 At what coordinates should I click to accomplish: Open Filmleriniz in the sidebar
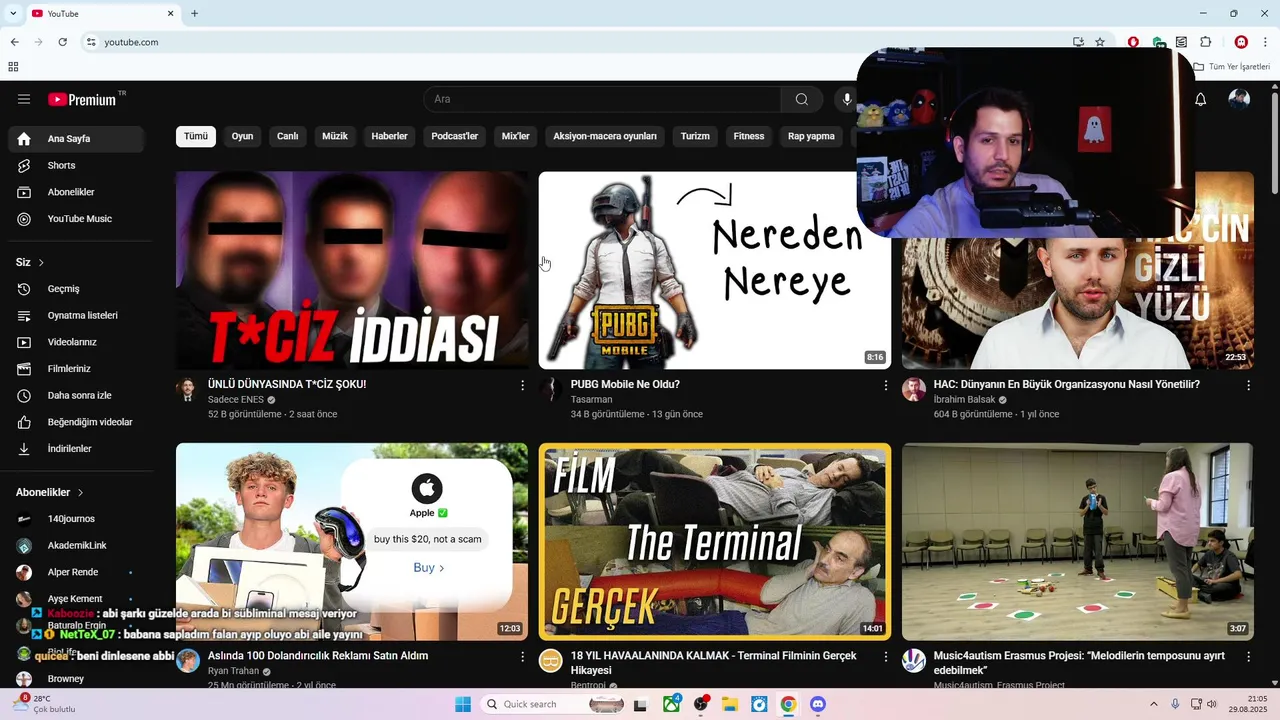click(76, 369)
